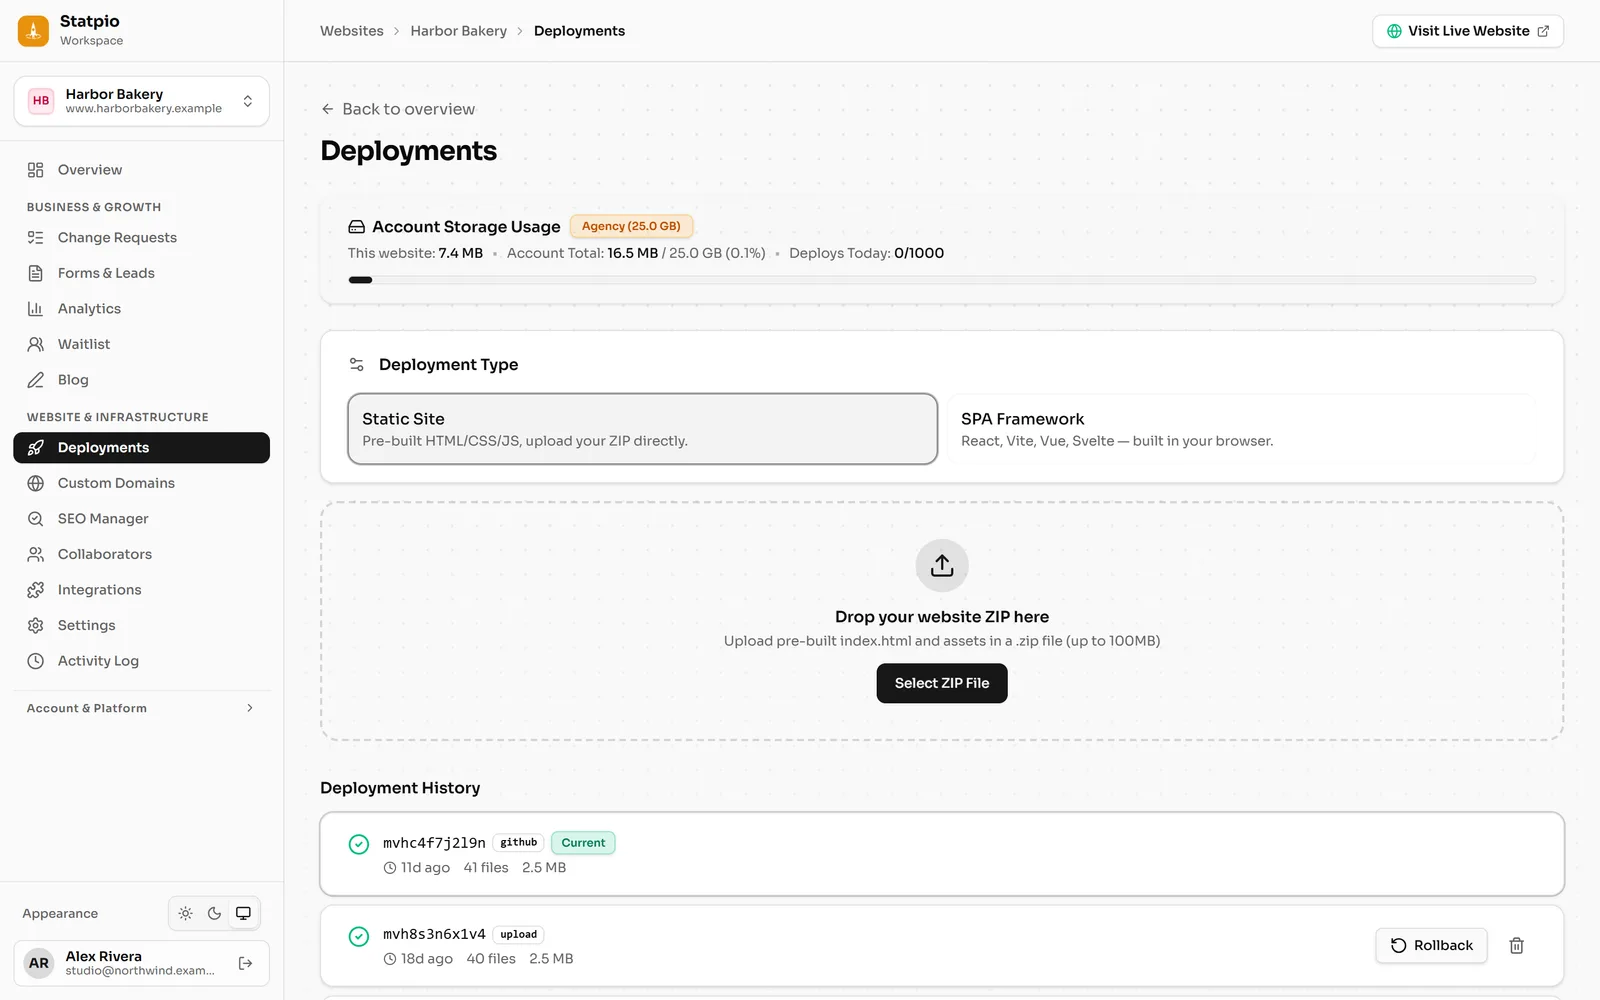Switch appearance to system mode
Screen dimensions: 1600x1000
coord(243,913)
